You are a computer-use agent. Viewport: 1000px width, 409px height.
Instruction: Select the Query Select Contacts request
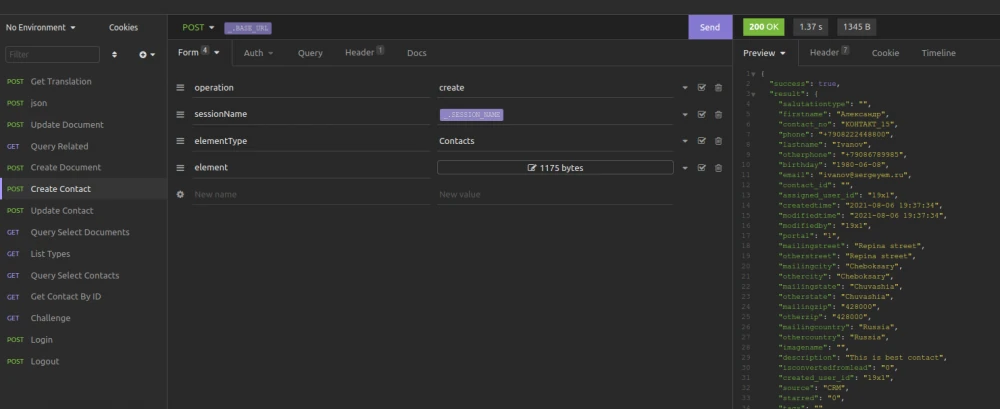point(84,275)
